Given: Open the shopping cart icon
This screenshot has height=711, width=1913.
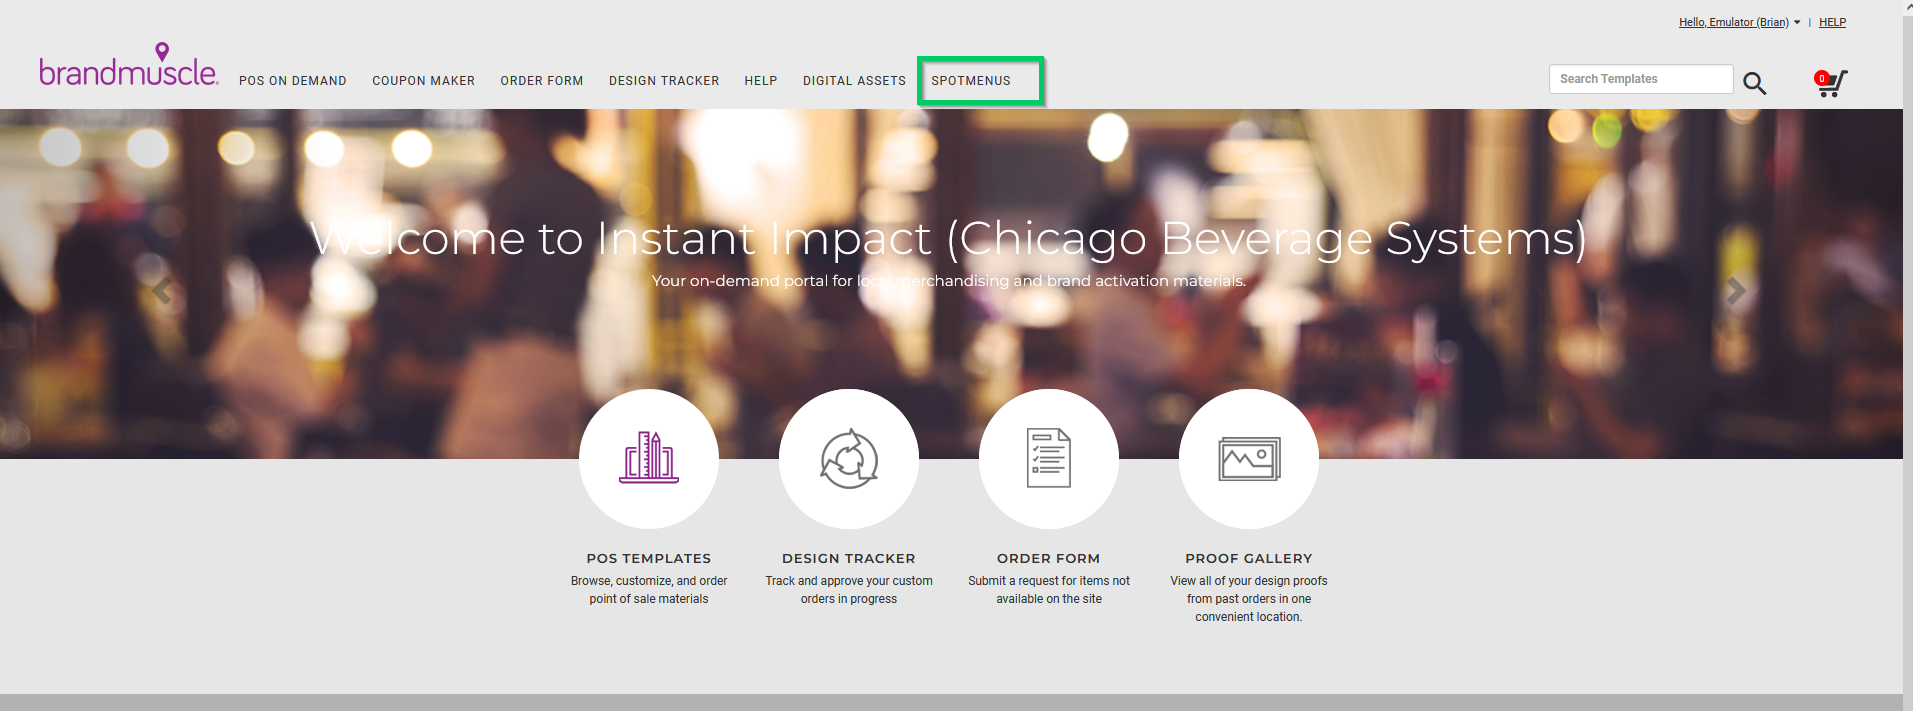Looking at the screenshot, I should coord(1830,83).
